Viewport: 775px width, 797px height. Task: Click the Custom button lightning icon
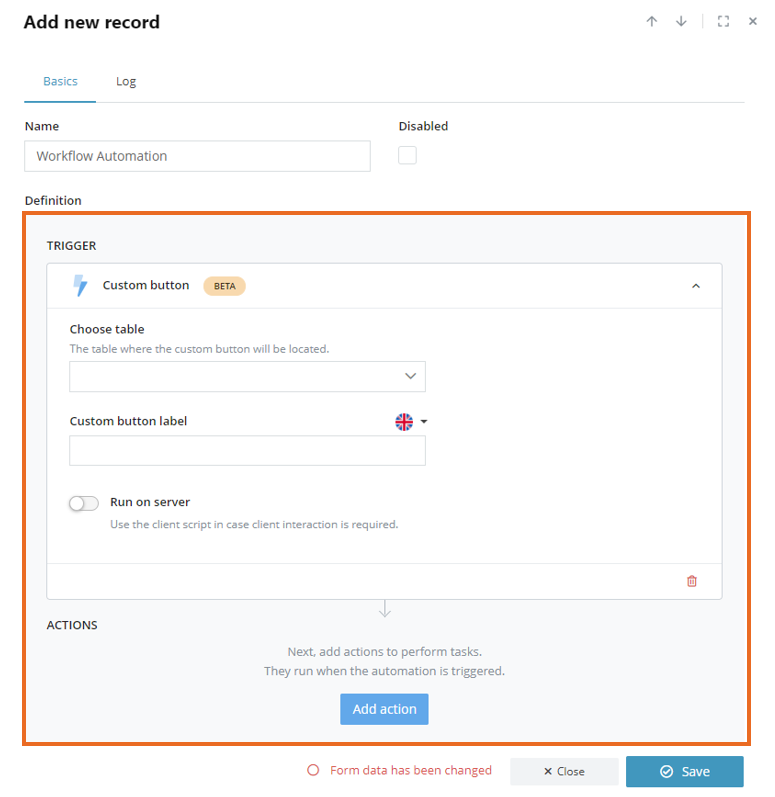(x=80, y=285)
